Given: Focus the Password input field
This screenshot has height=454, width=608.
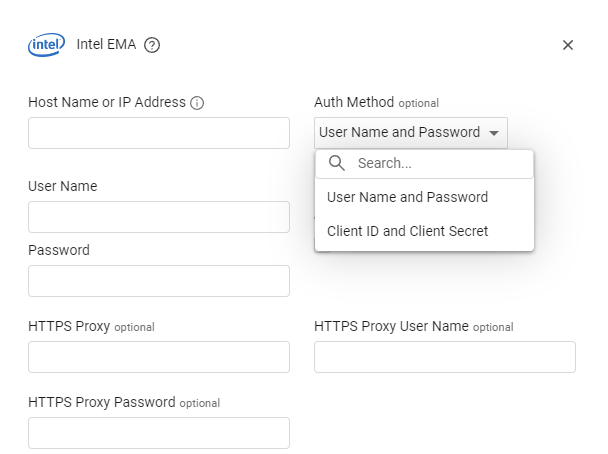Looking at the screenshot, I should (159, 281).
